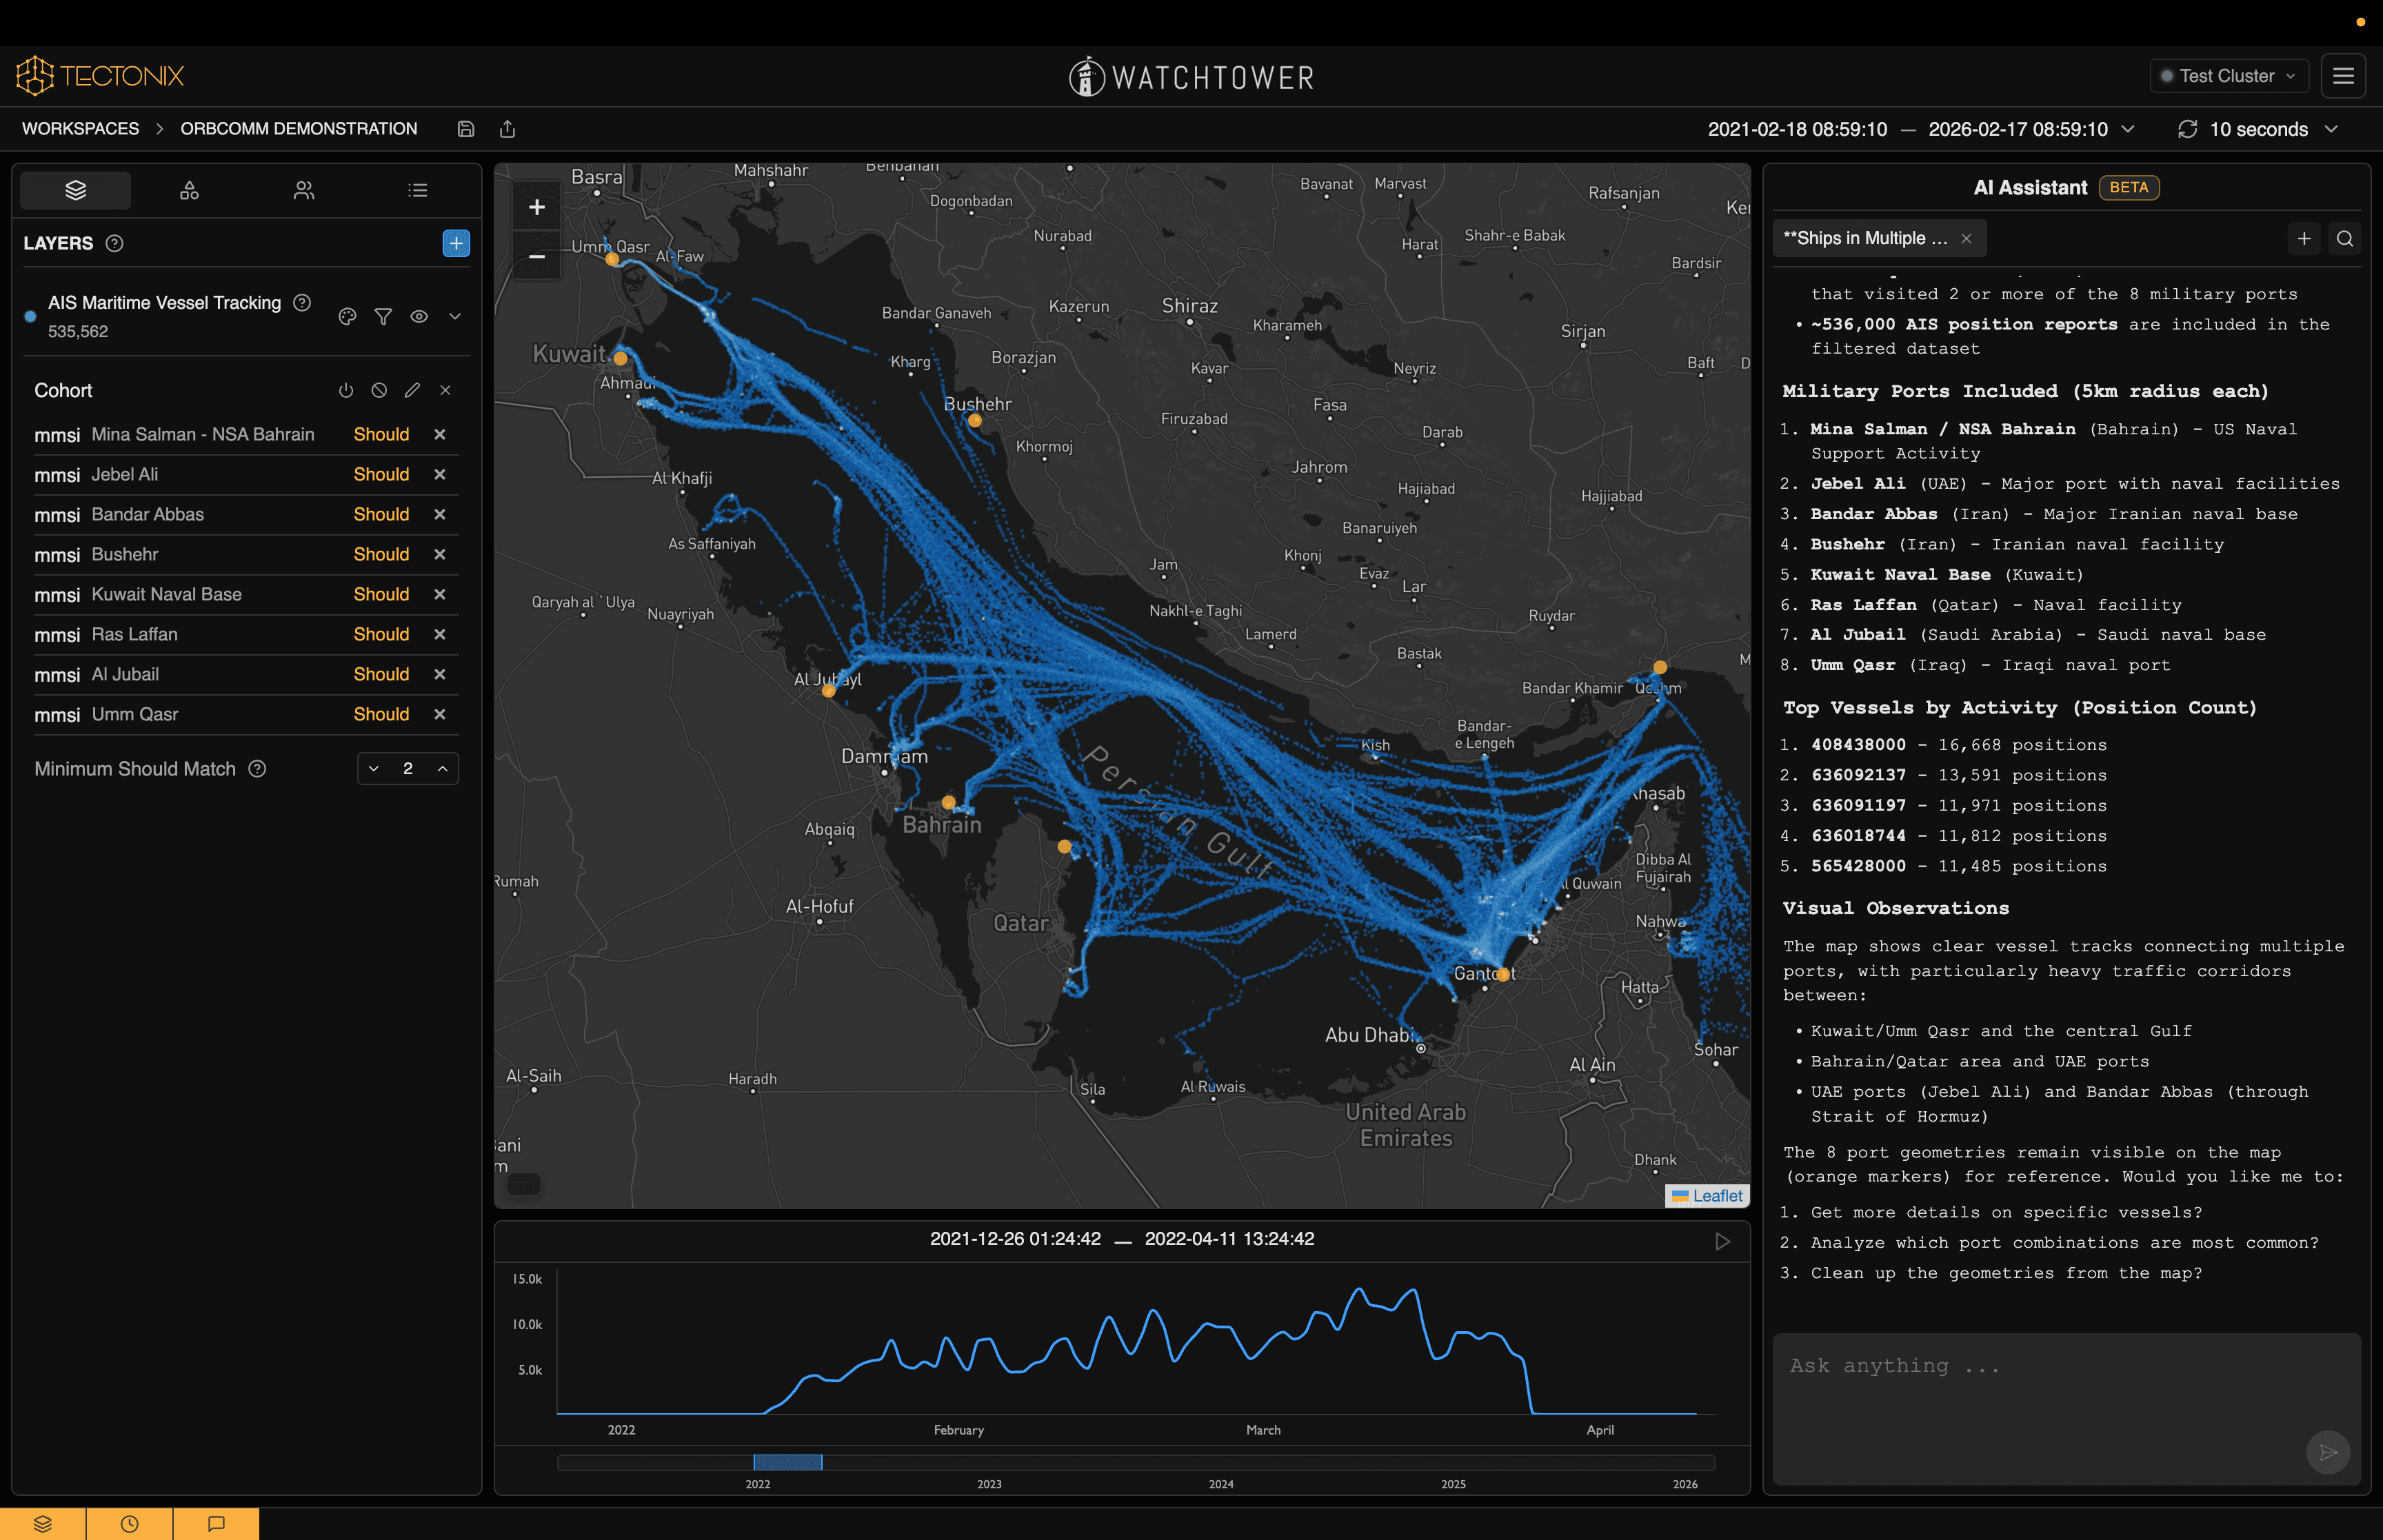Add a new layer with plus button
This screenshot has width=2383, height=1540.
(456, 243)
